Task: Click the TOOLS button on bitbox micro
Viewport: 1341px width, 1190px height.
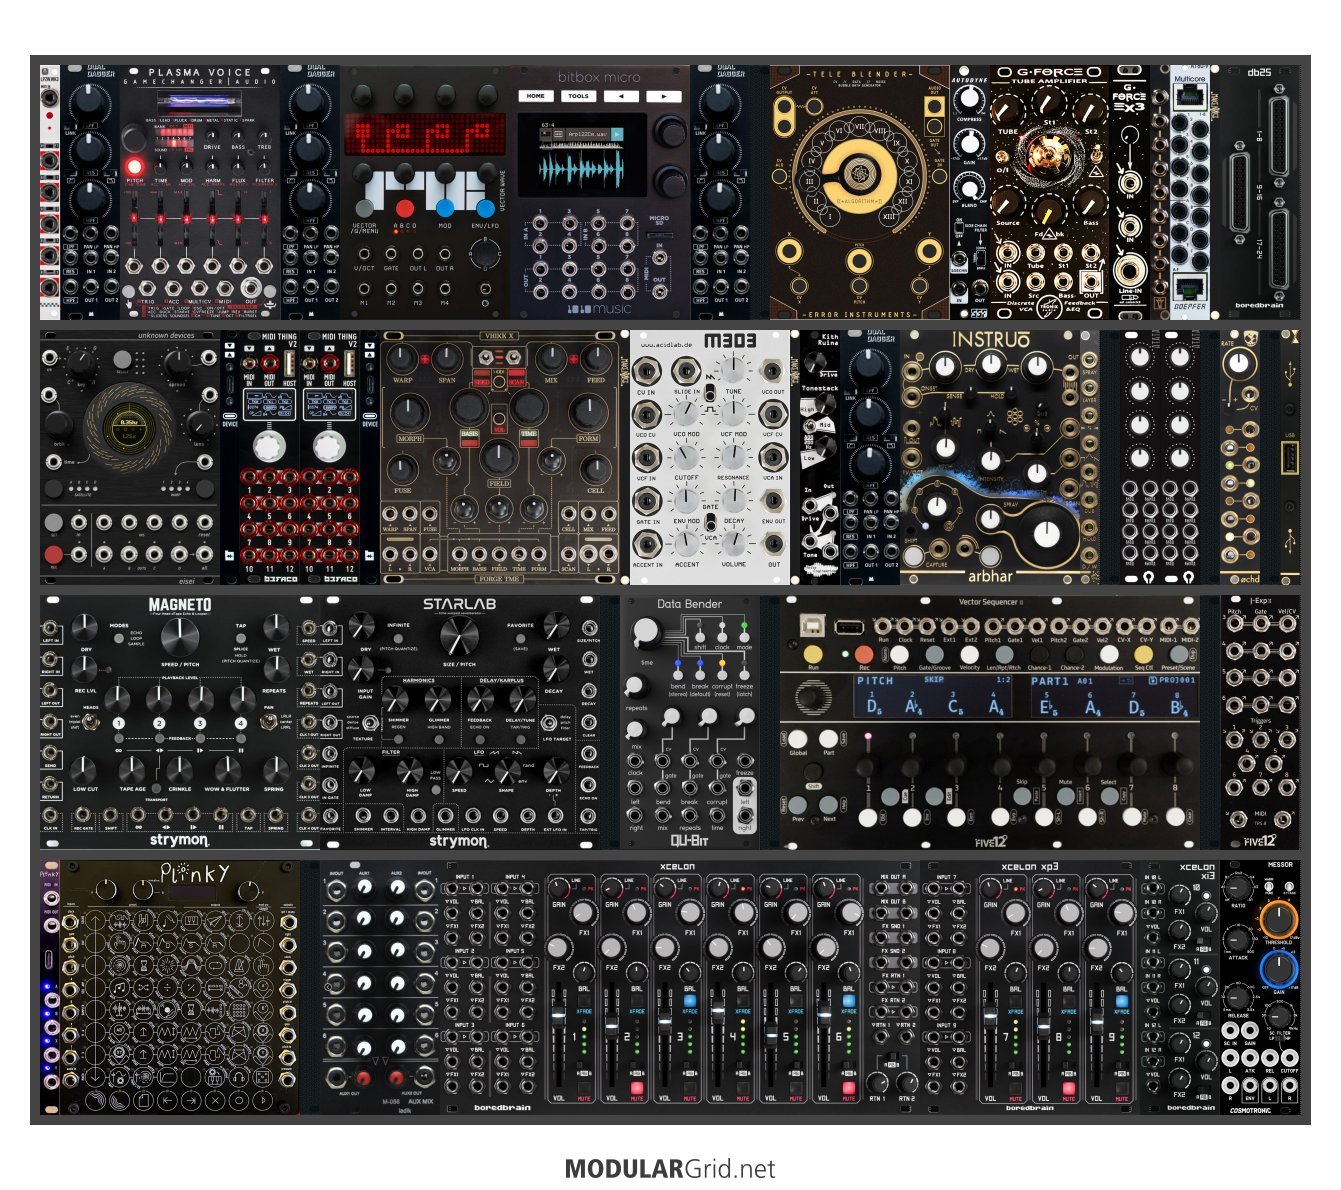Action: tap(578, 96)
